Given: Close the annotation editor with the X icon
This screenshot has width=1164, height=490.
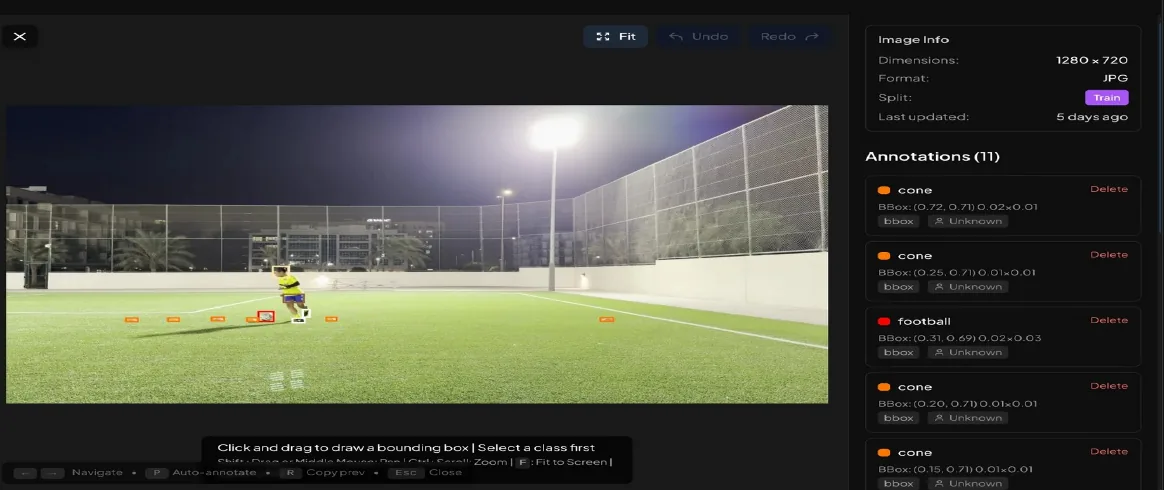Looking at the screenshot, I should (20, 36).
